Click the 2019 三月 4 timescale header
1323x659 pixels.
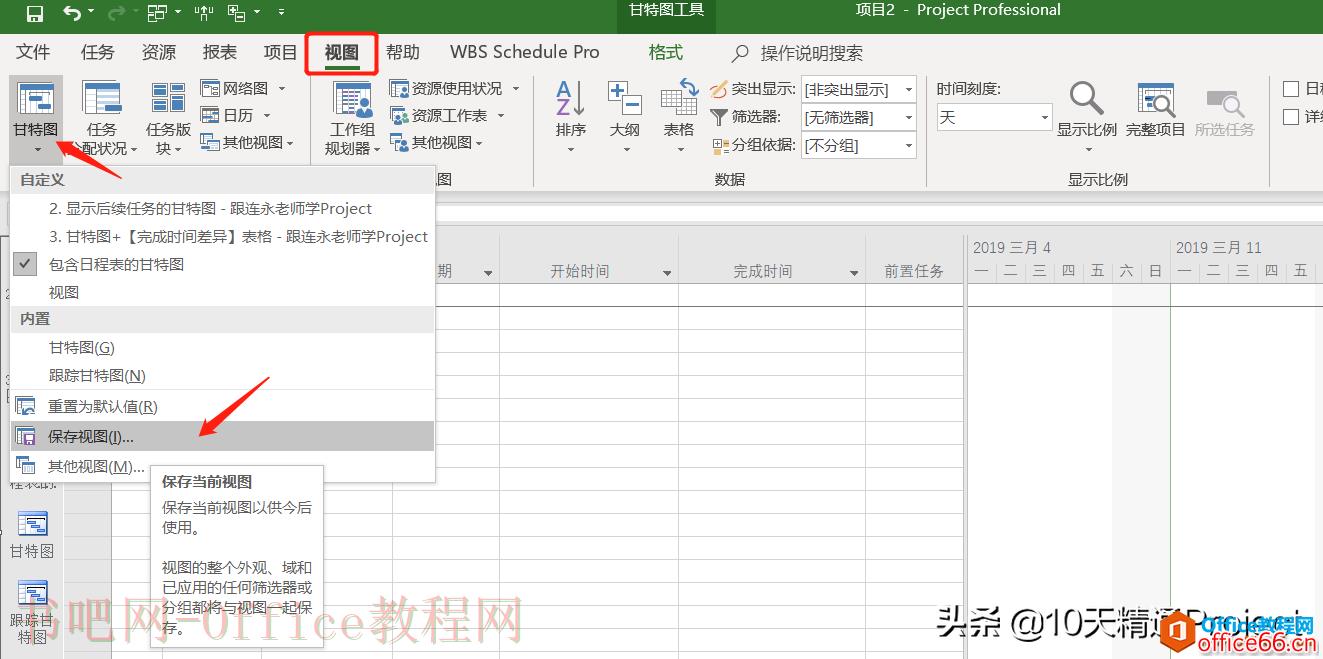coord(1012,247)
